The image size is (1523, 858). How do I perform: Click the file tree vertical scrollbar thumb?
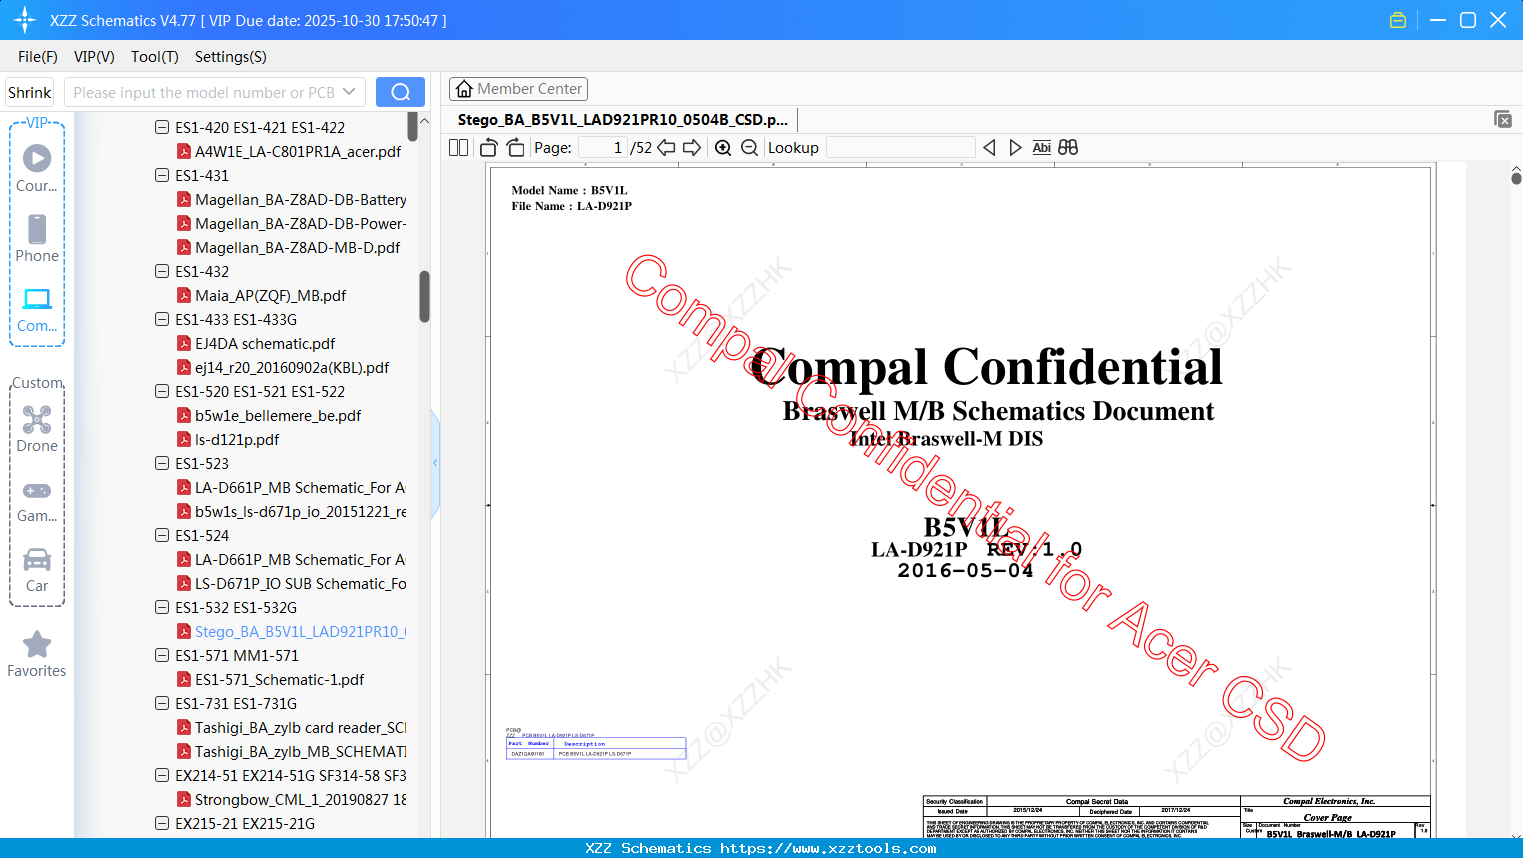click(x=424, y=296)
